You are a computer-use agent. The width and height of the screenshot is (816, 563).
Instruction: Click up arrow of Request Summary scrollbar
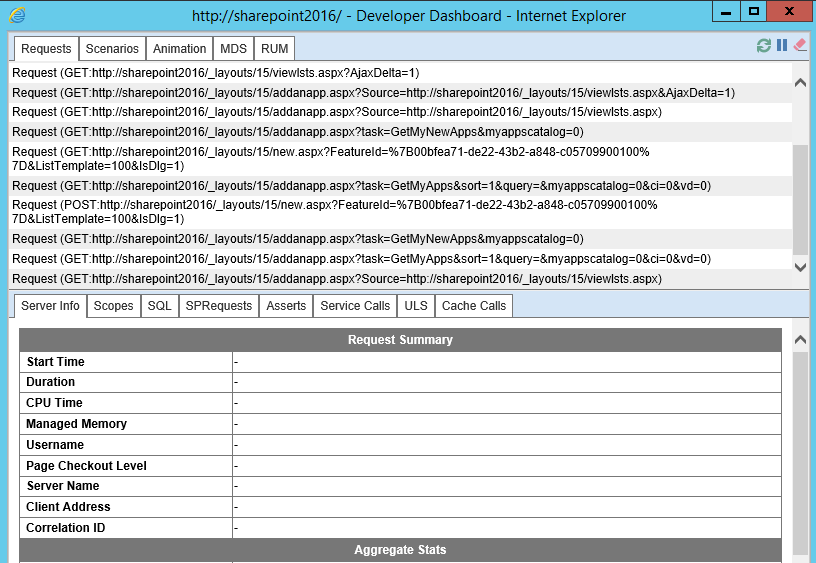(x=800, y=340)
